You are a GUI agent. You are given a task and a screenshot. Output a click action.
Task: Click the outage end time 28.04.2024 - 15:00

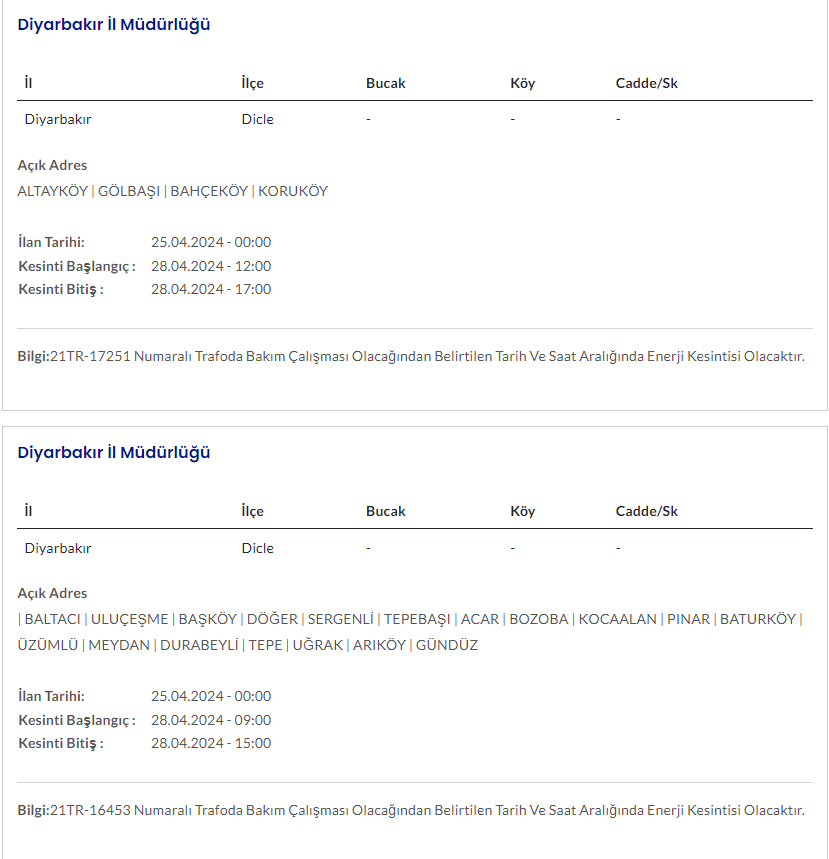coord(211,743)
